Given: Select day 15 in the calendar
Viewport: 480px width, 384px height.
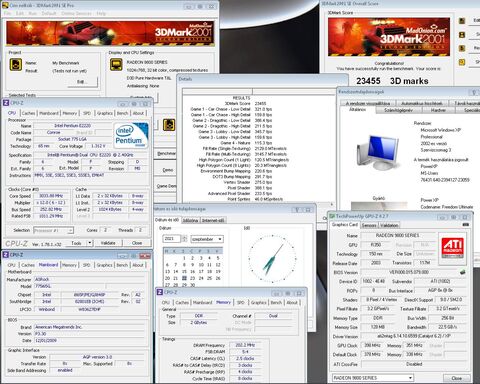Looking at the screenshot, I should 184,271.
